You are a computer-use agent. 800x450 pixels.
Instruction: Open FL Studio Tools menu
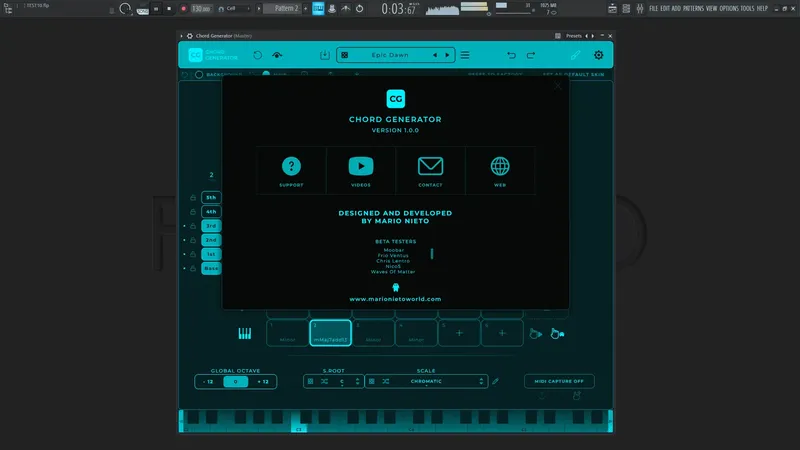747,9
